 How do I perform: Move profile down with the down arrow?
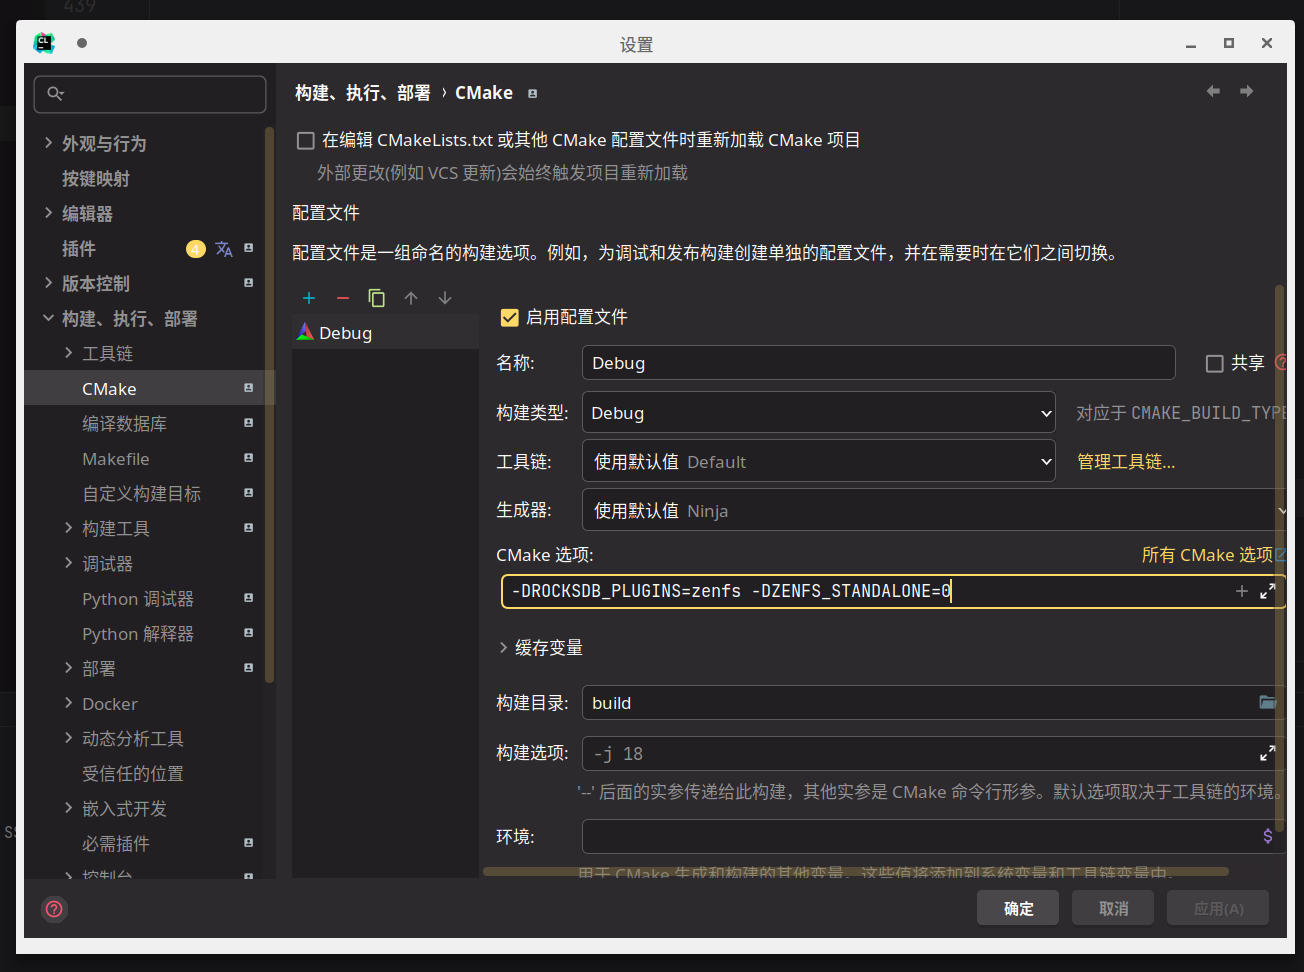click(445, 298)
